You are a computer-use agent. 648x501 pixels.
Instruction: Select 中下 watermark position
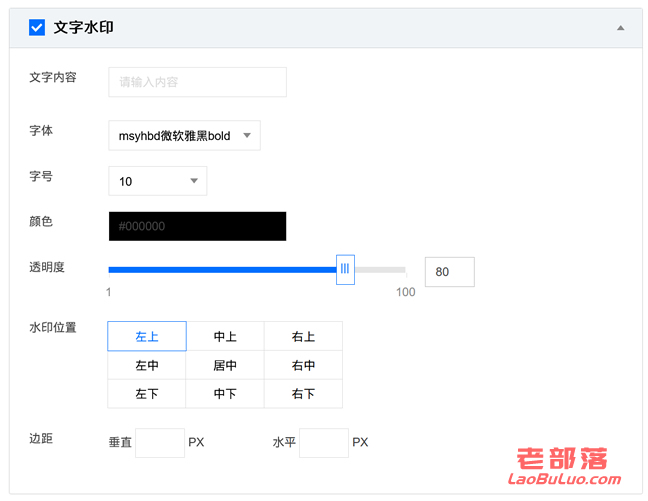pos(225,394)
